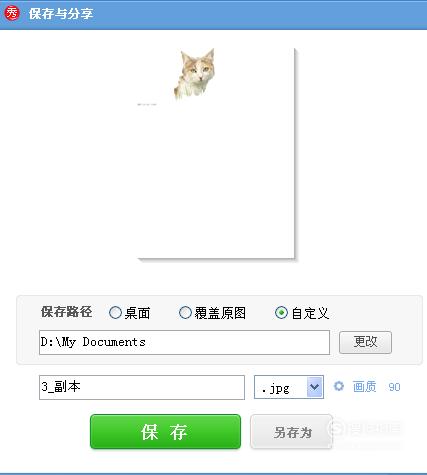Viewport: 427px width, 475px height.
Task: Click the 保存路径 label
Action: click(x=66, y=312)
